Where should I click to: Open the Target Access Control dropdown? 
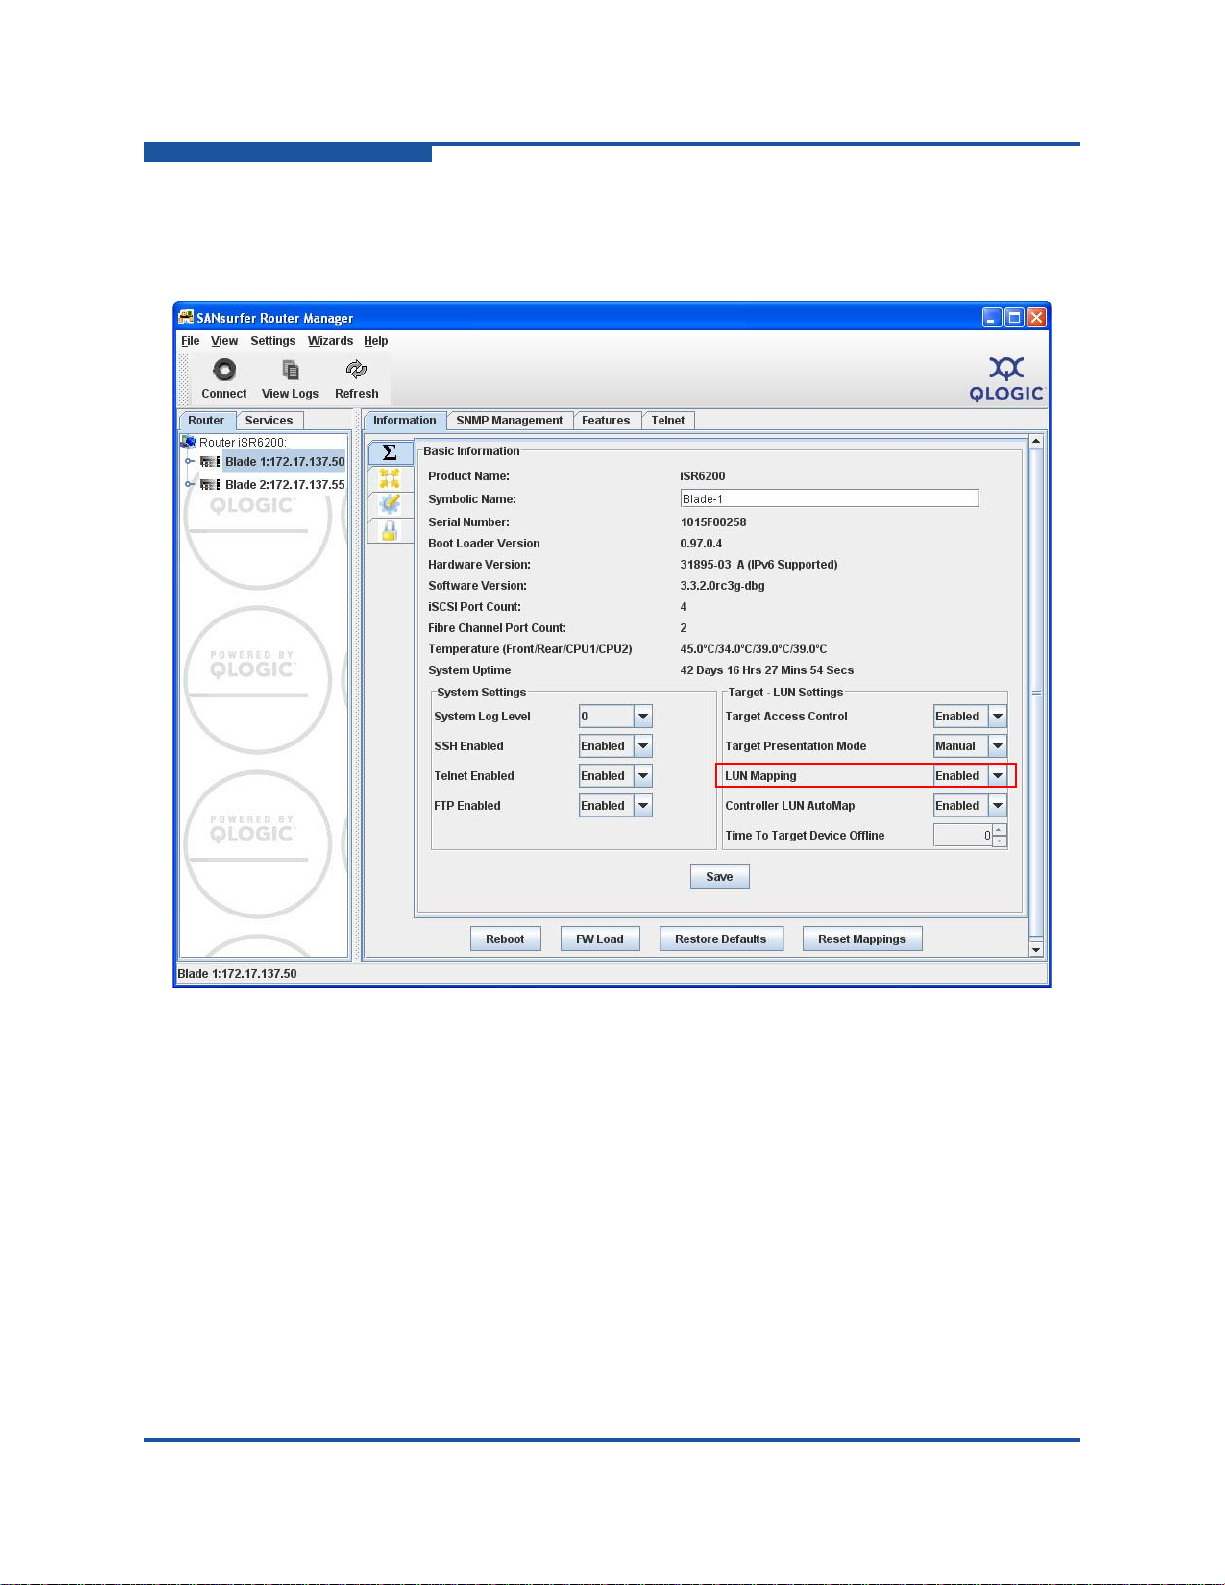tap(998, 716)
